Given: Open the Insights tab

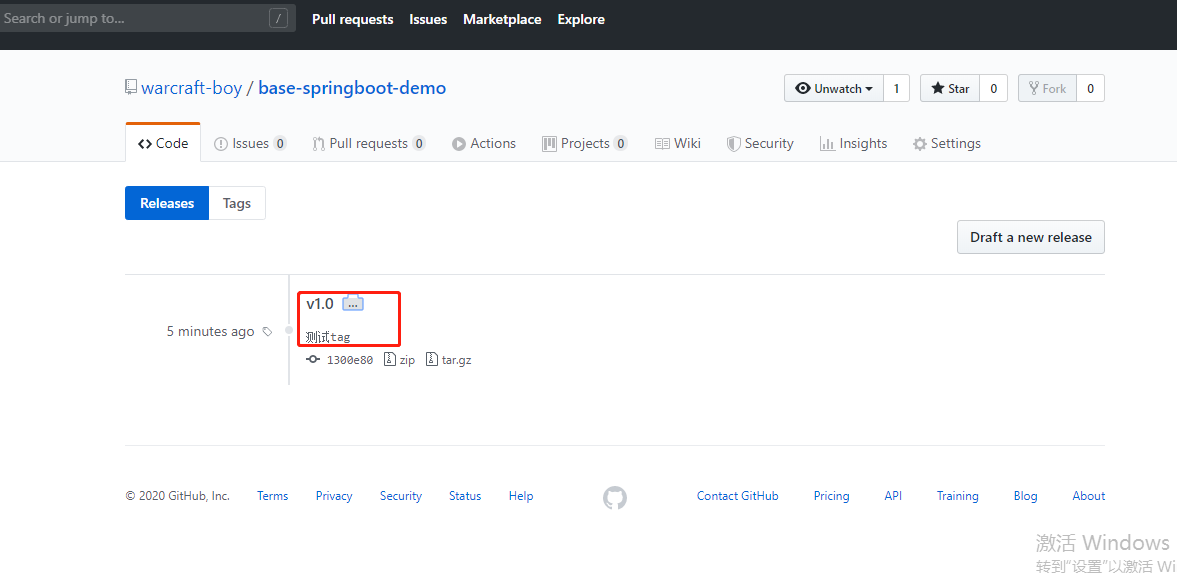Looking at the screenshot, I should click(x=853, y=143).
